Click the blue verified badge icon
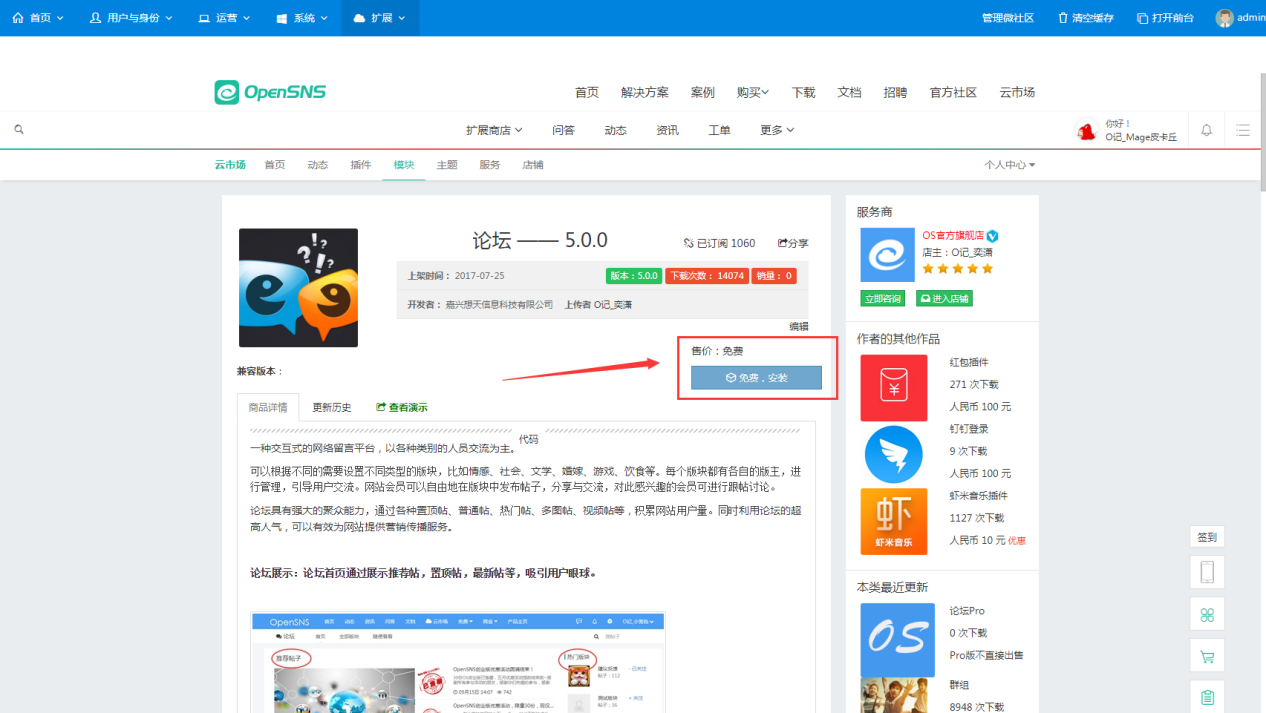 pos(992,236)
